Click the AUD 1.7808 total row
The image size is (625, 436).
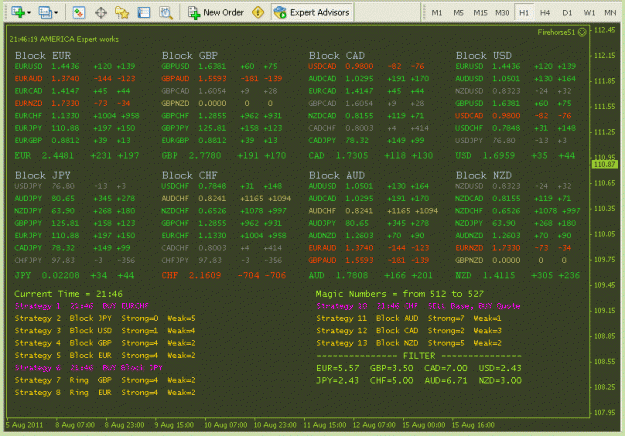[x=370, y=275]
